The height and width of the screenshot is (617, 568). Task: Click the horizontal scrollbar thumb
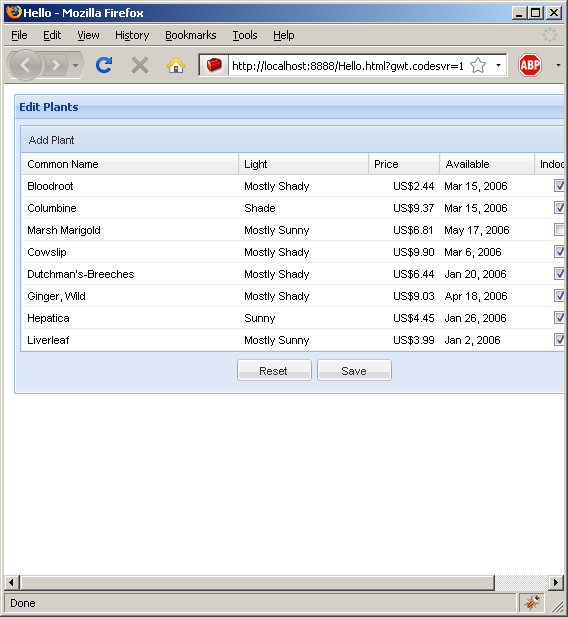(257, 582)
